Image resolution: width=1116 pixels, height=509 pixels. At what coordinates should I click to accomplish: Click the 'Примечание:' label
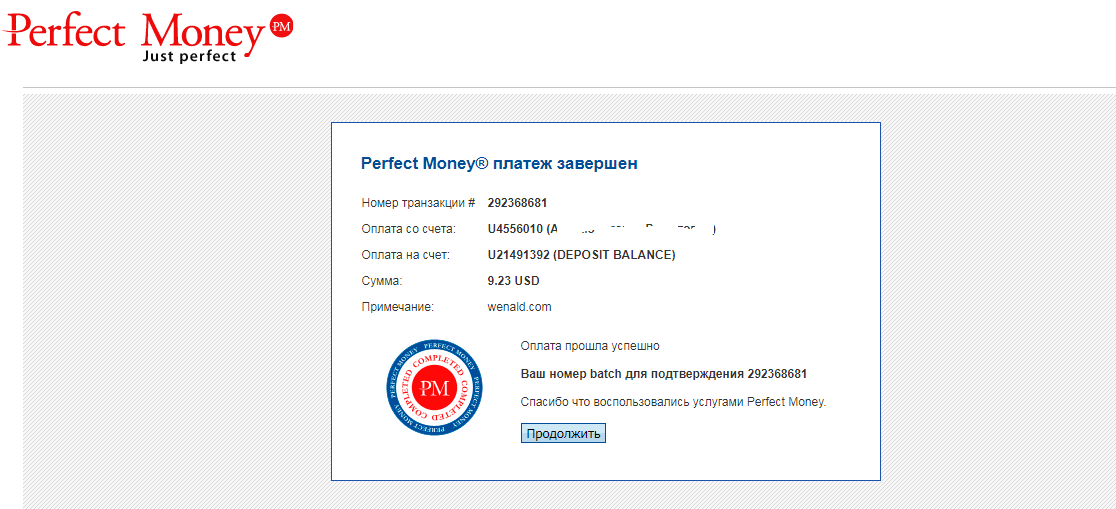click(x=397, y=308)
